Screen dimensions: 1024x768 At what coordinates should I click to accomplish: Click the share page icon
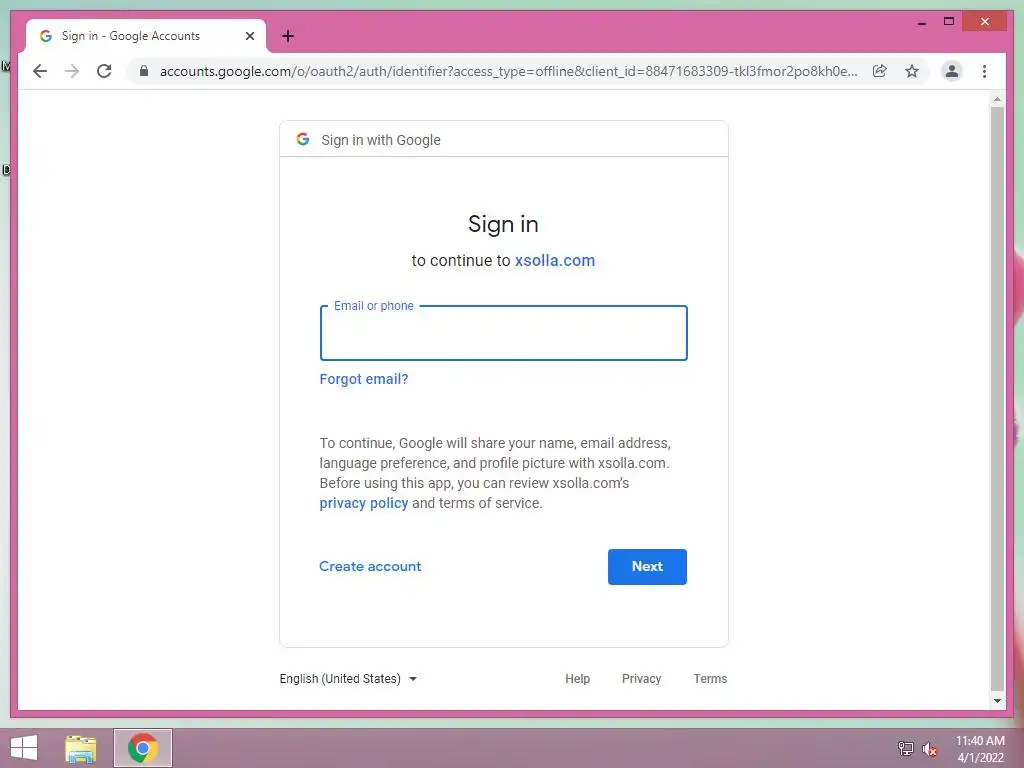[880, 71]
